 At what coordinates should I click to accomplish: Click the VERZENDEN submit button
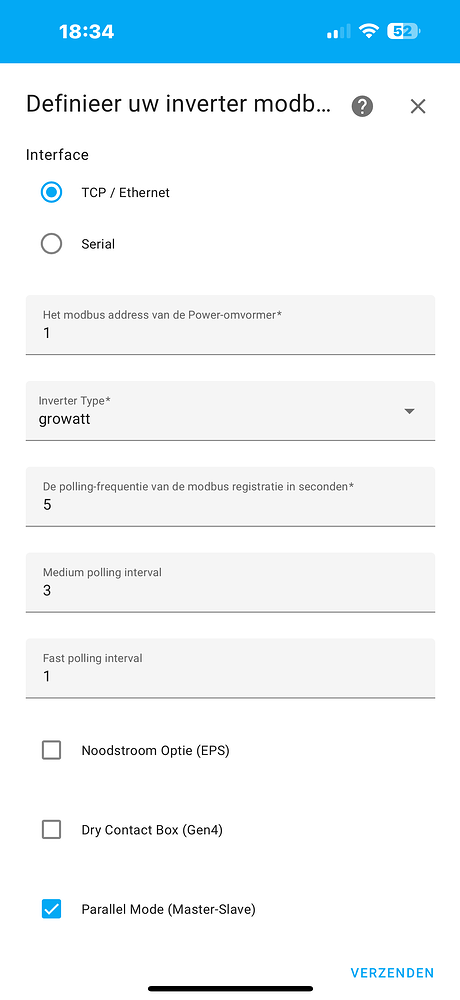[x=392, y=973]
